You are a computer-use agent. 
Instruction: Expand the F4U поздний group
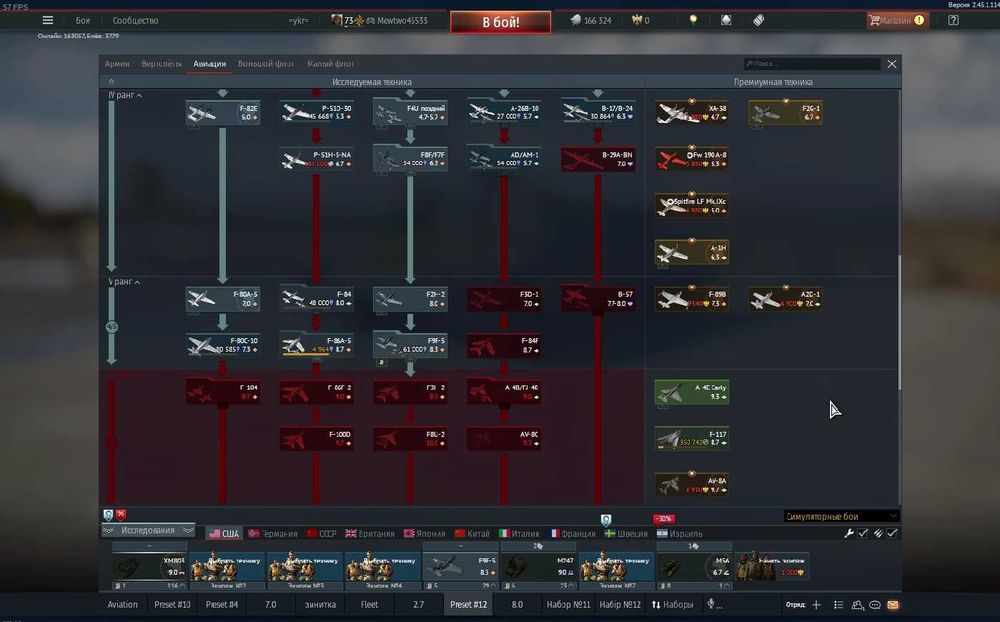coord(410,113)
